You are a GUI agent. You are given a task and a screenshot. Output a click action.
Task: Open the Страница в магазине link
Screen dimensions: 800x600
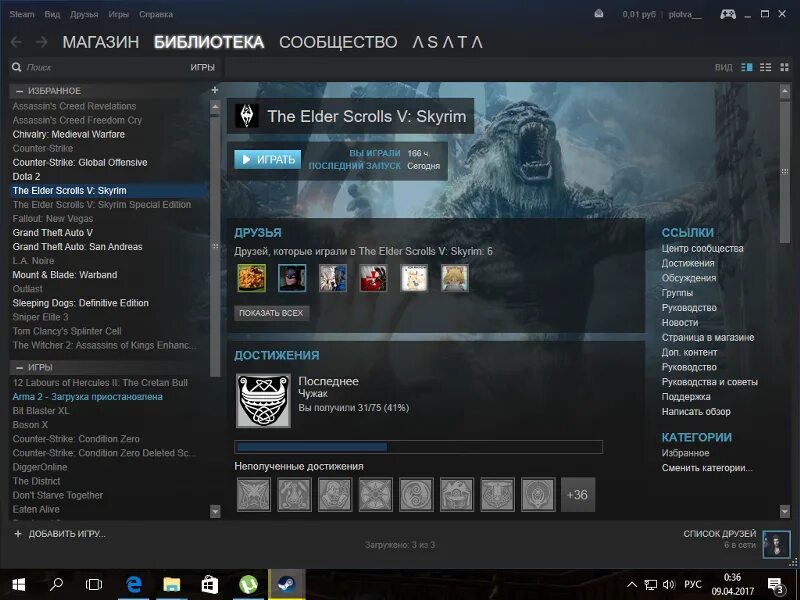pos(708,337)
